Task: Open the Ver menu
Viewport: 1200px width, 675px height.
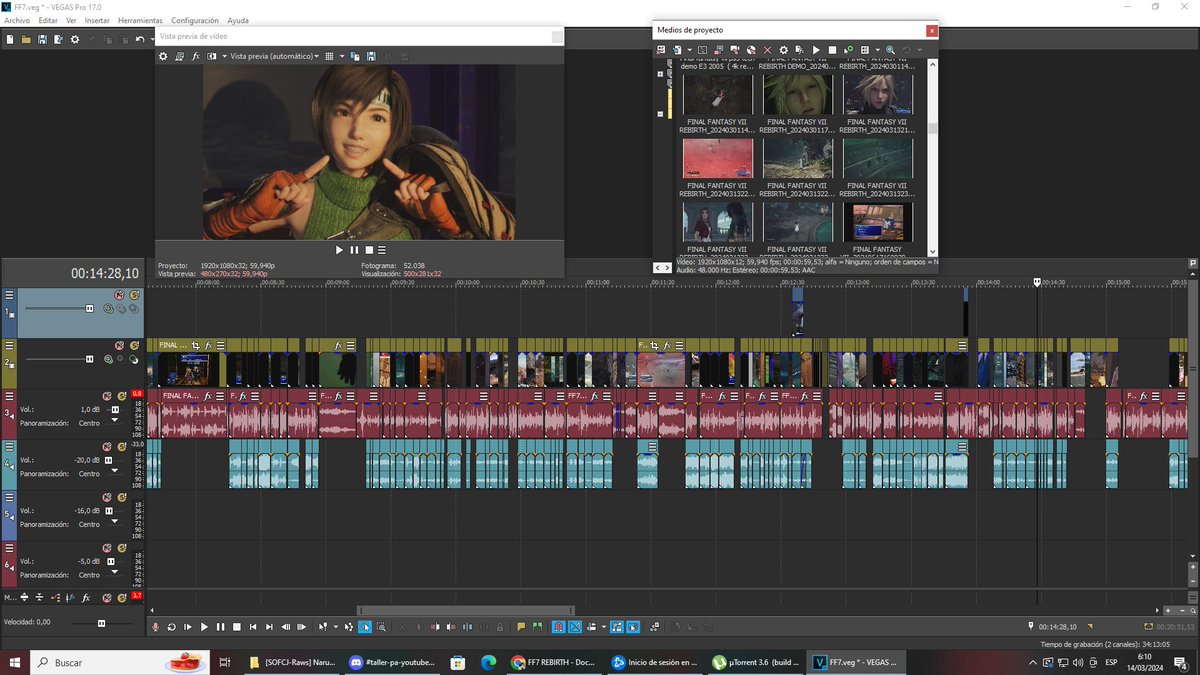Action: pyautogui.click(x=71, y=20)
